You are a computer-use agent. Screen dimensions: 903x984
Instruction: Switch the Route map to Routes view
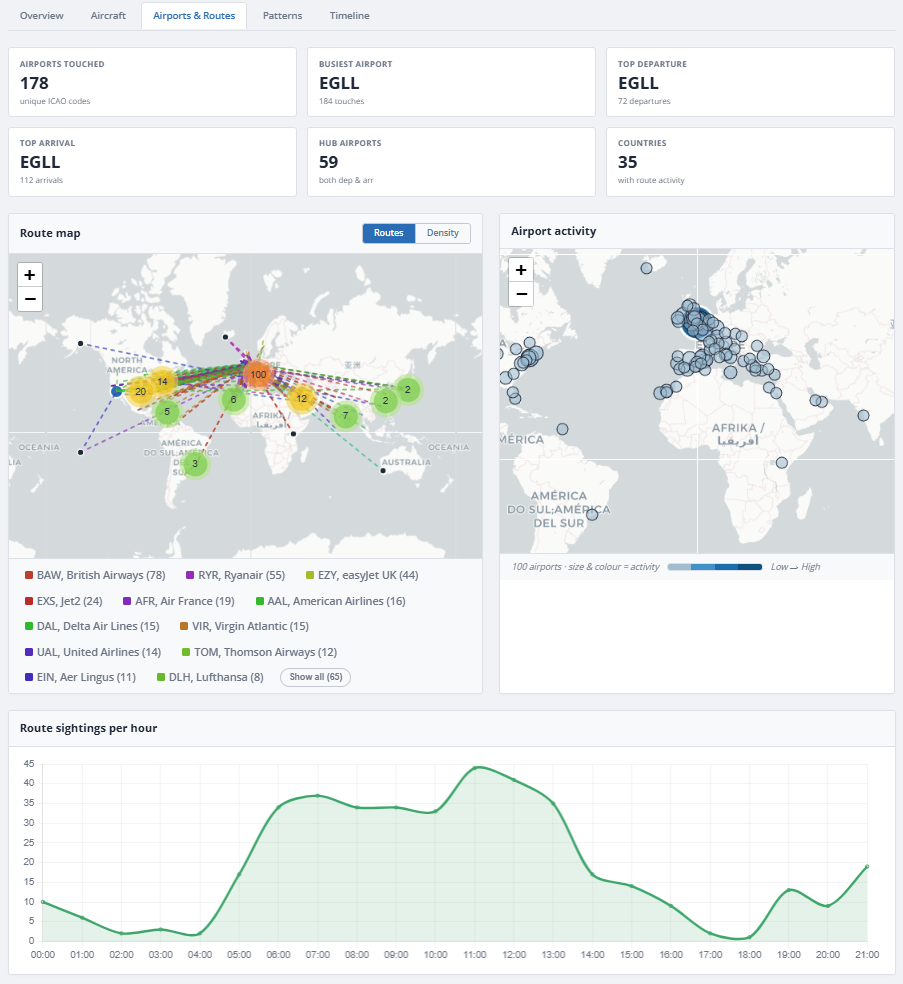(x=388, y=233)
